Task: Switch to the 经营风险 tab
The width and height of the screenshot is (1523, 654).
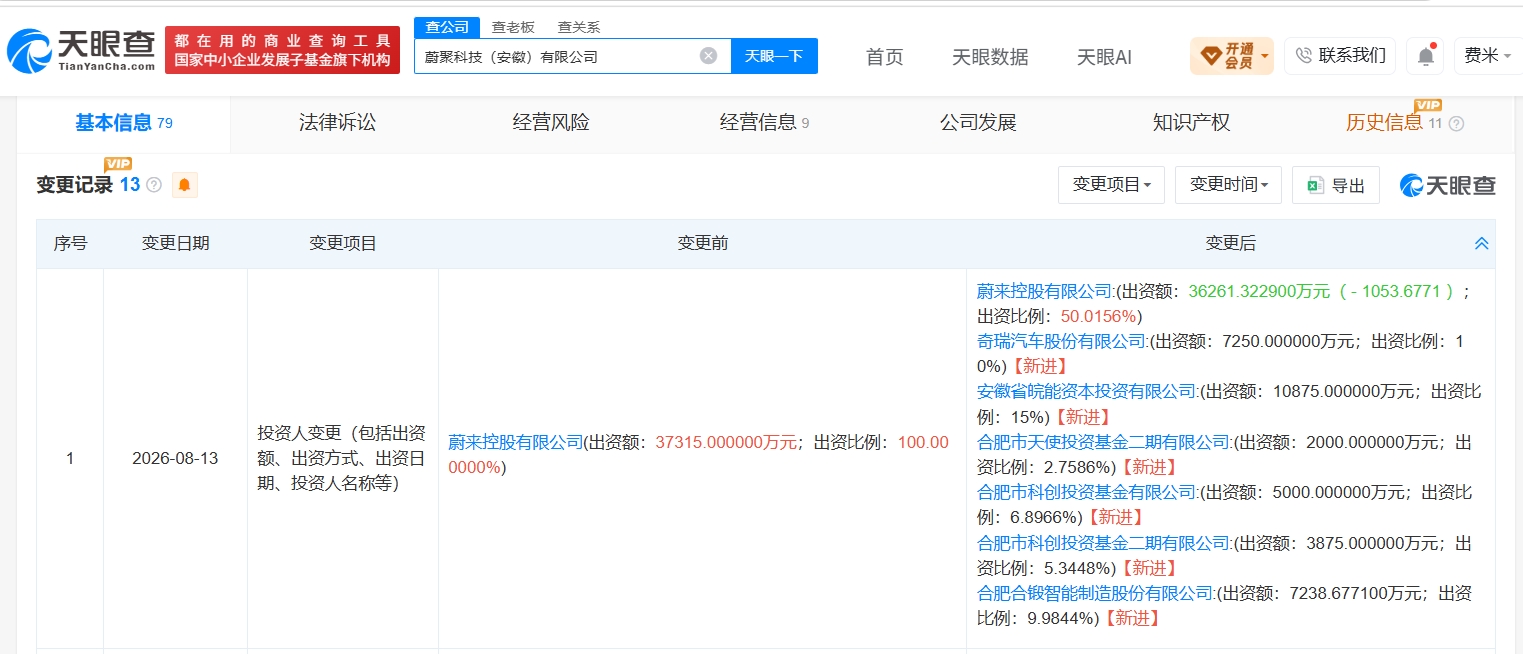Action: 551,123
